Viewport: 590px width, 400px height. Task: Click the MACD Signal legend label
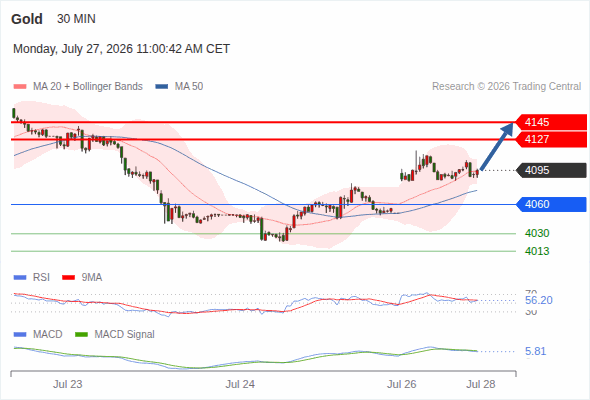125,335
